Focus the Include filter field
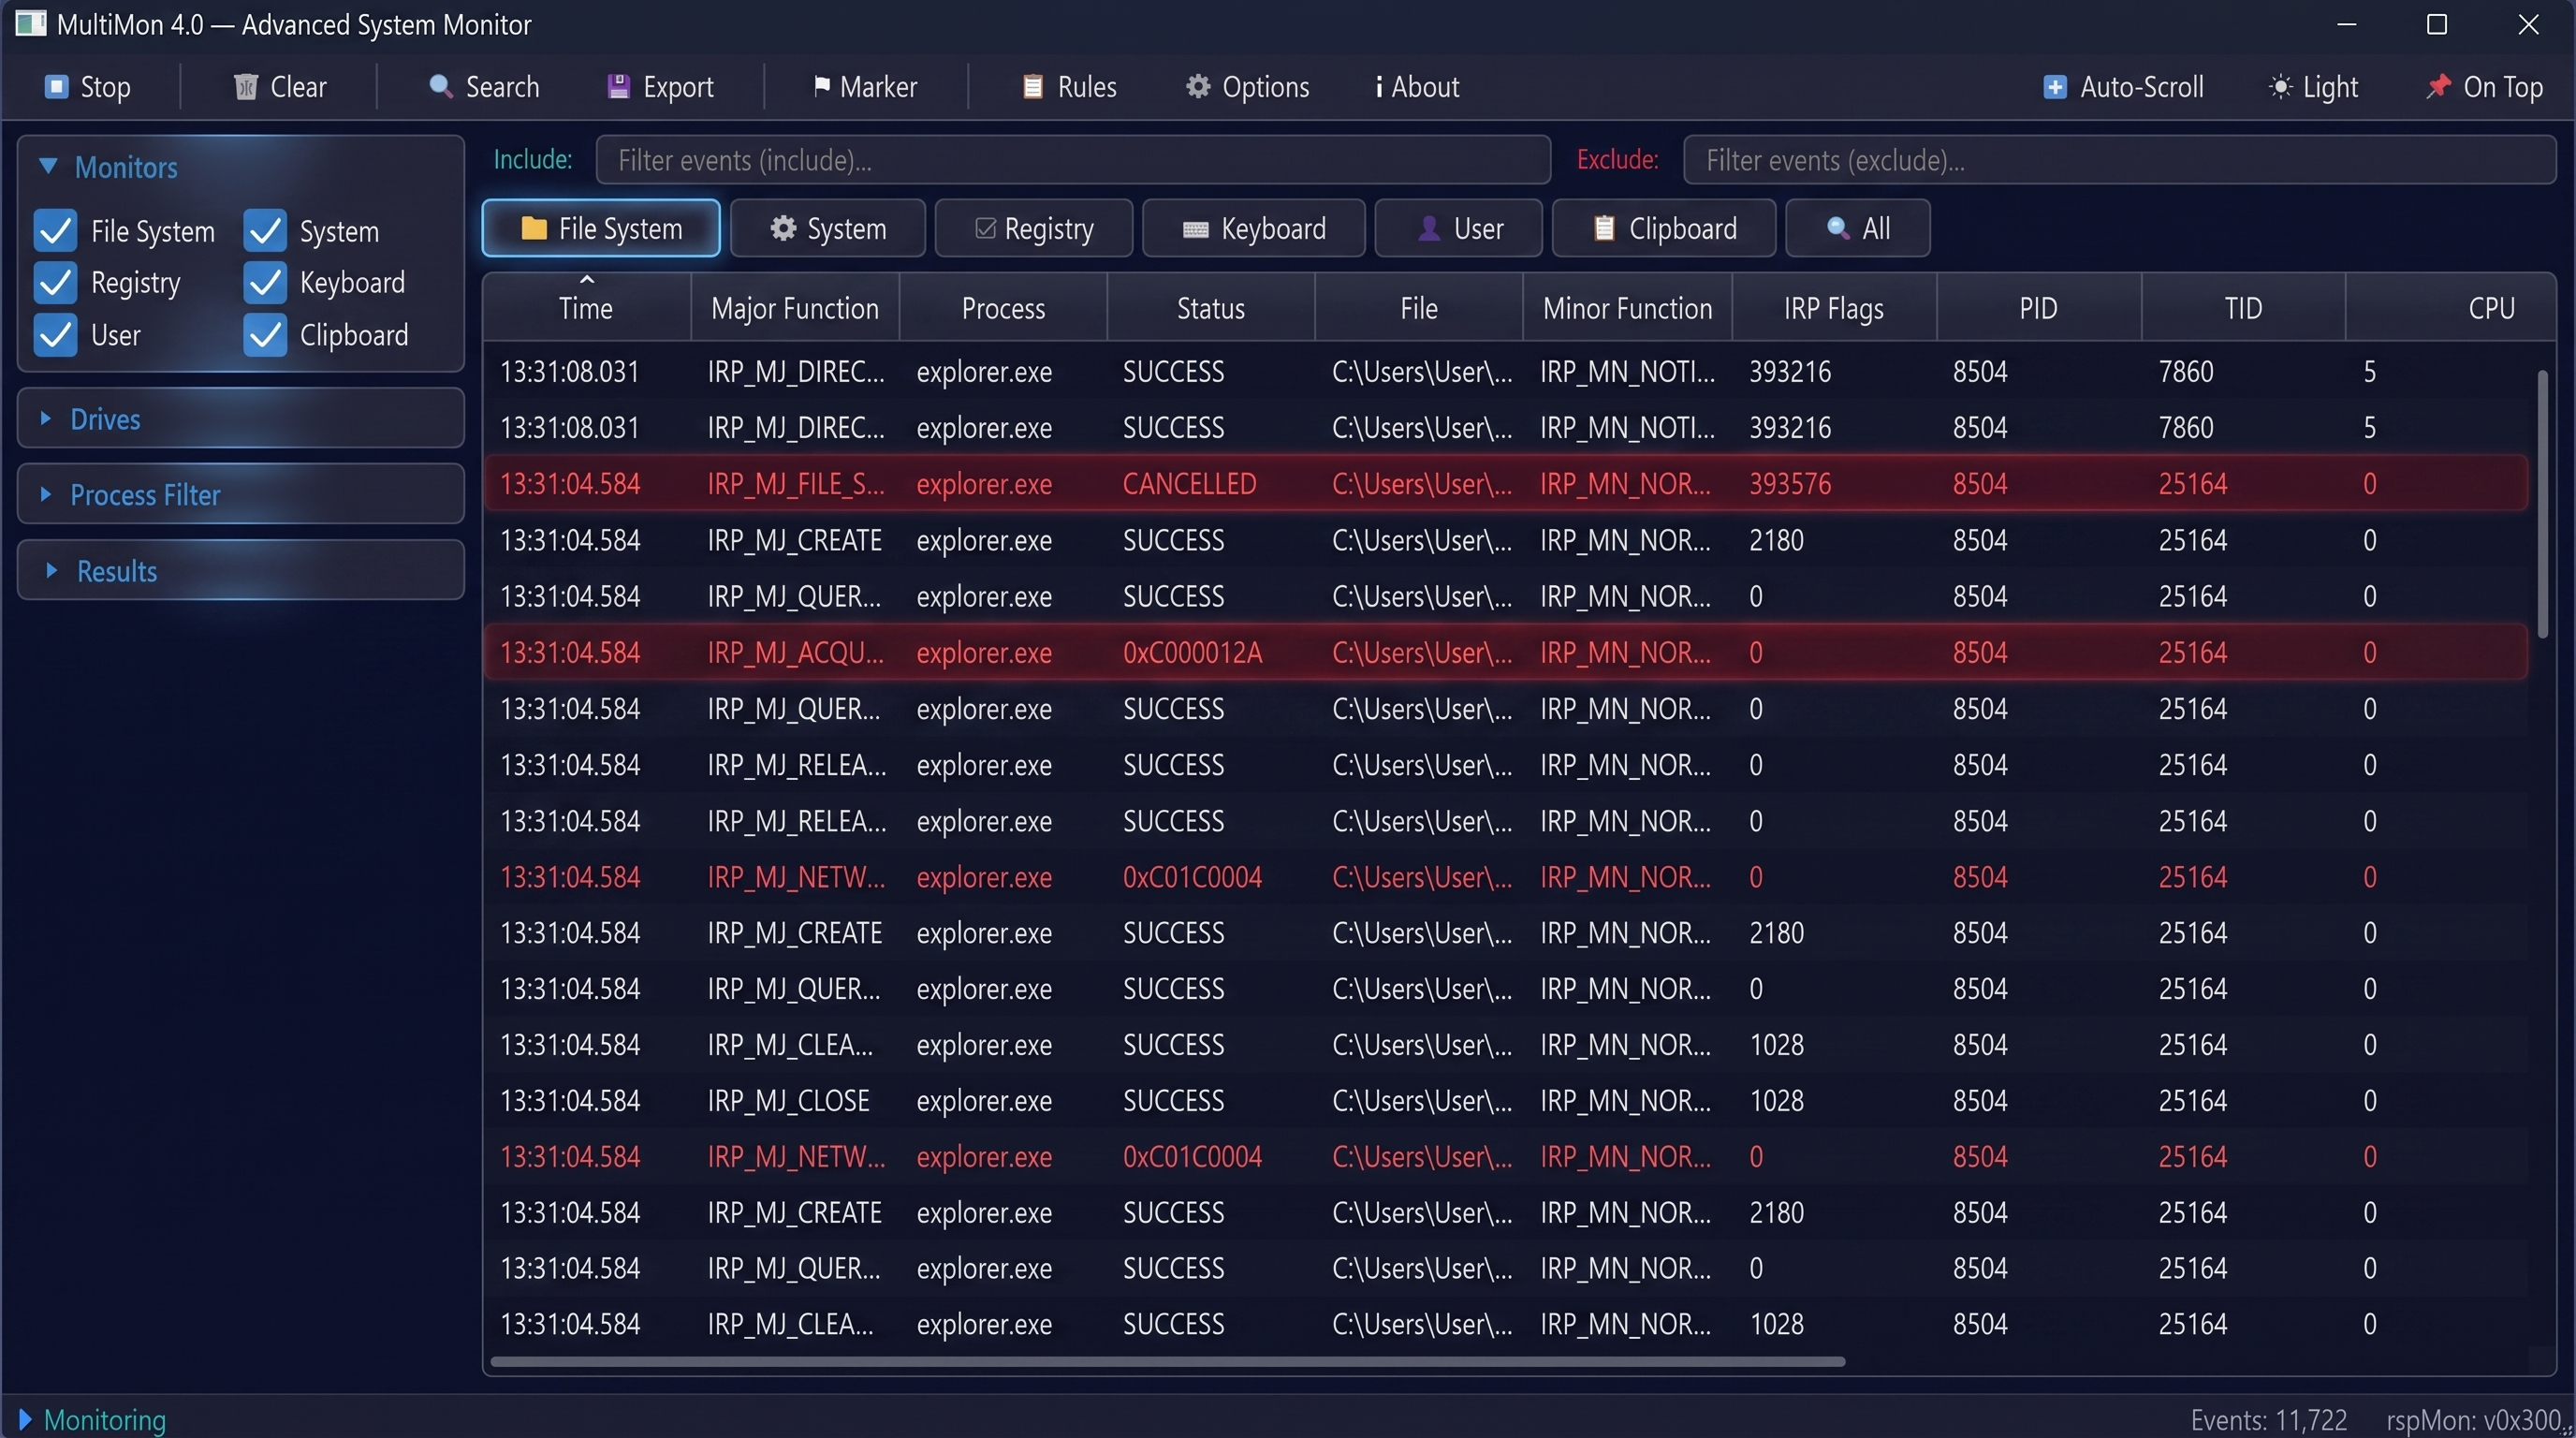This screenshot has height=1438, width=2576. [1073, 160]
